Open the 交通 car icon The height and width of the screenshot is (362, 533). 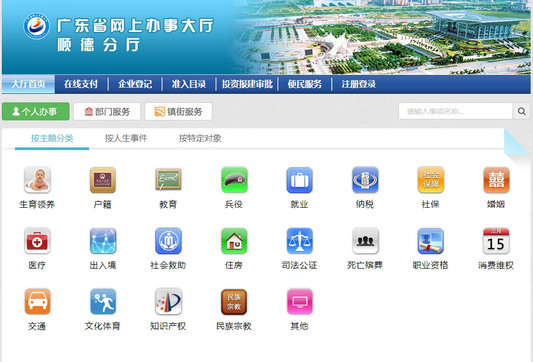coord(37,301)
